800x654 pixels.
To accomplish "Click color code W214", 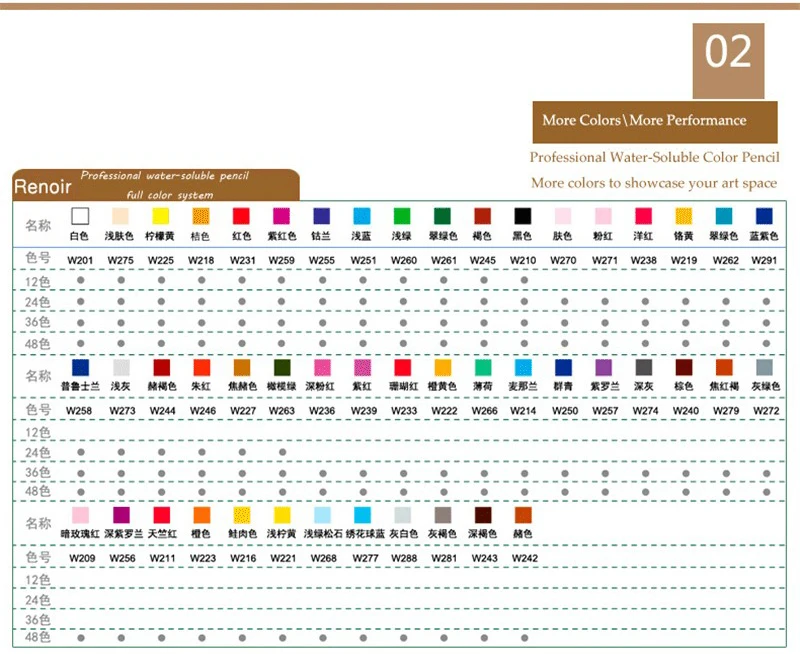I will tap(523, 411).
